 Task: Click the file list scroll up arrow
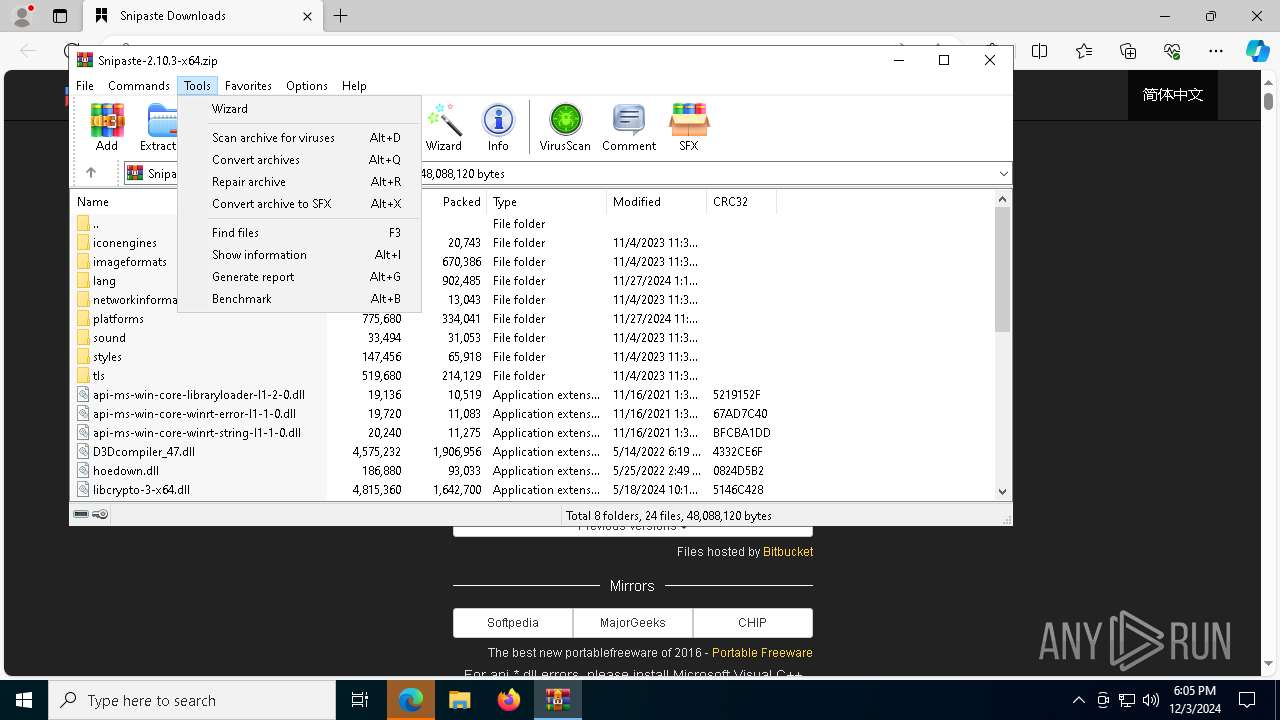click(1002, 199)
